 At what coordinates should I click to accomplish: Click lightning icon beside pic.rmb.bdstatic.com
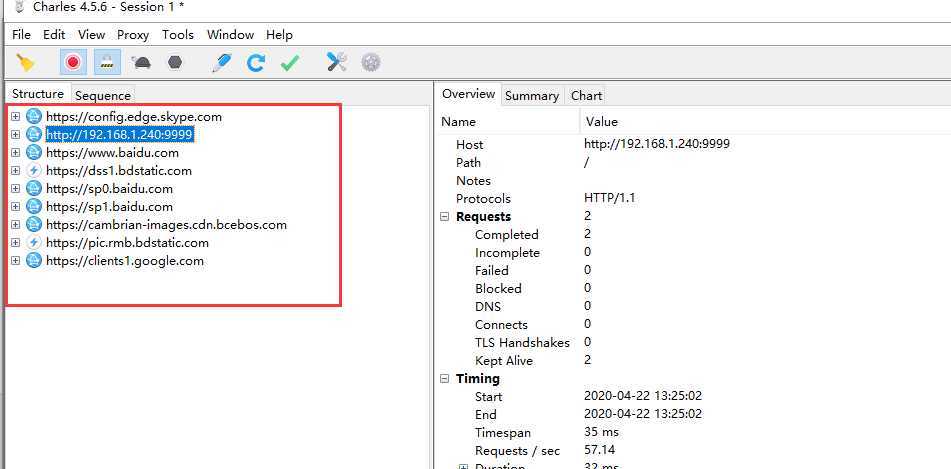point(34,243)
